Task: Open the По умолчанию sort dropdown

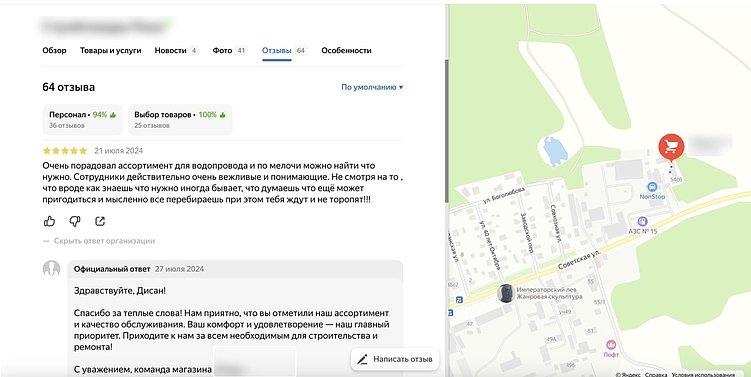Action: click(372, 87)
